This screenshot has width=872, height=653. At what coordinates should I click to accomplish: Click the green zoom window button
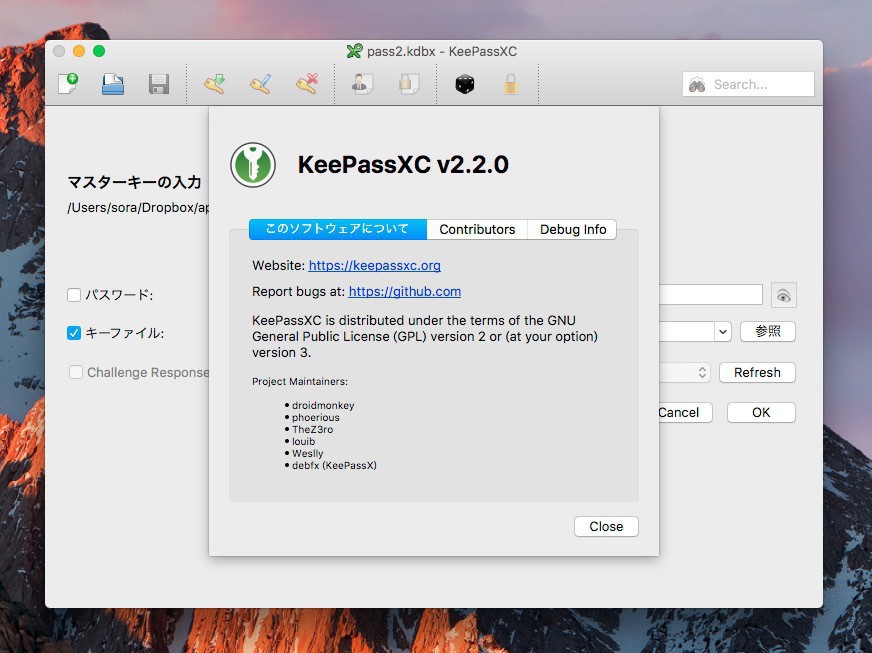(x=99, y=51)
